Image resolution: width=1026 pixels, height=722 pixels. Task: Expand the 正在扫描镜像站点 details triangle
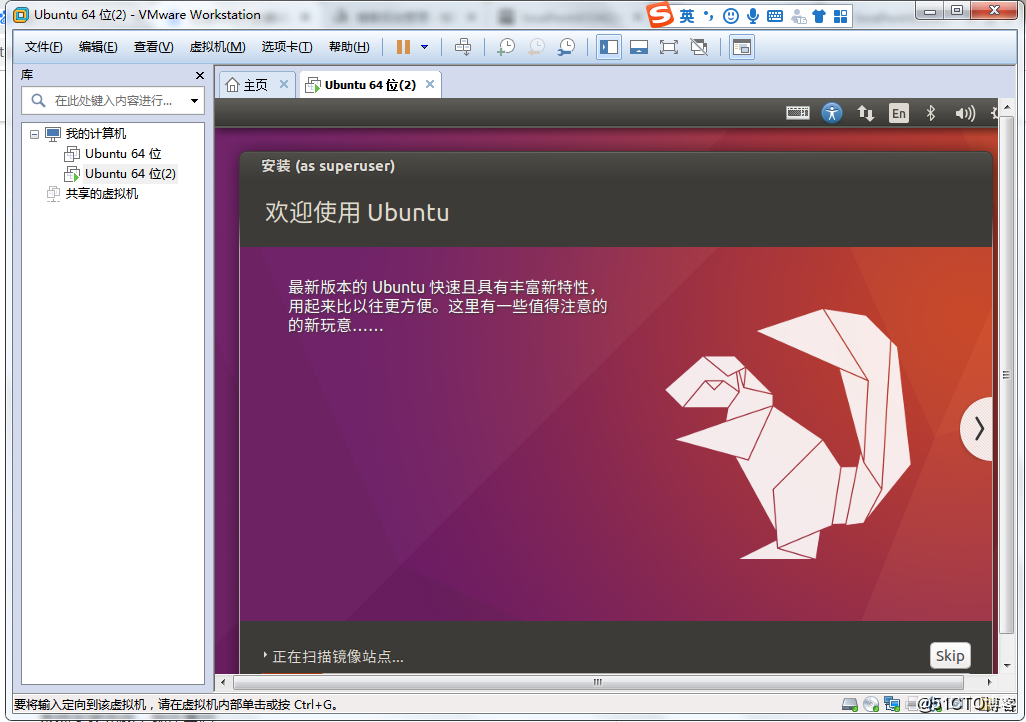tap(265, 655)
